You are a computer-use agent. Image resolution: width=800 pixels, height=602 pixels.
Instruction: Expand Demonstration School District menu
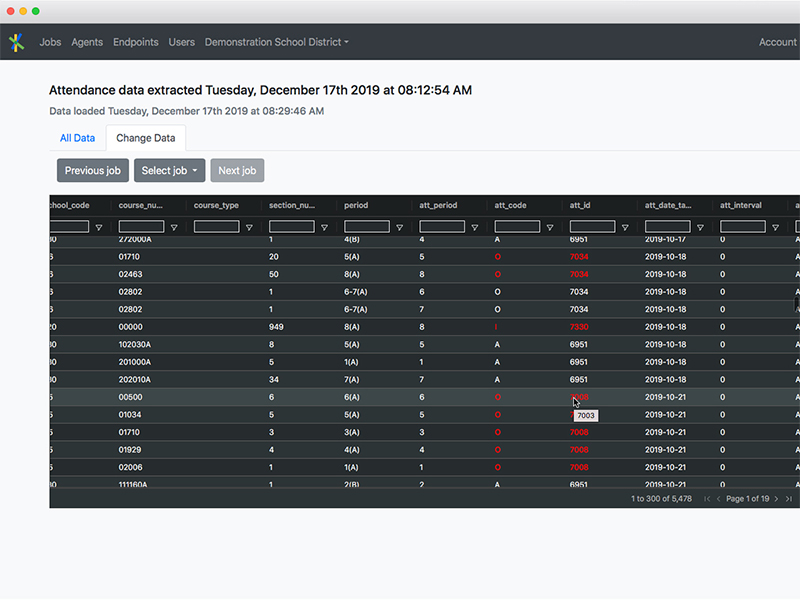276,42
